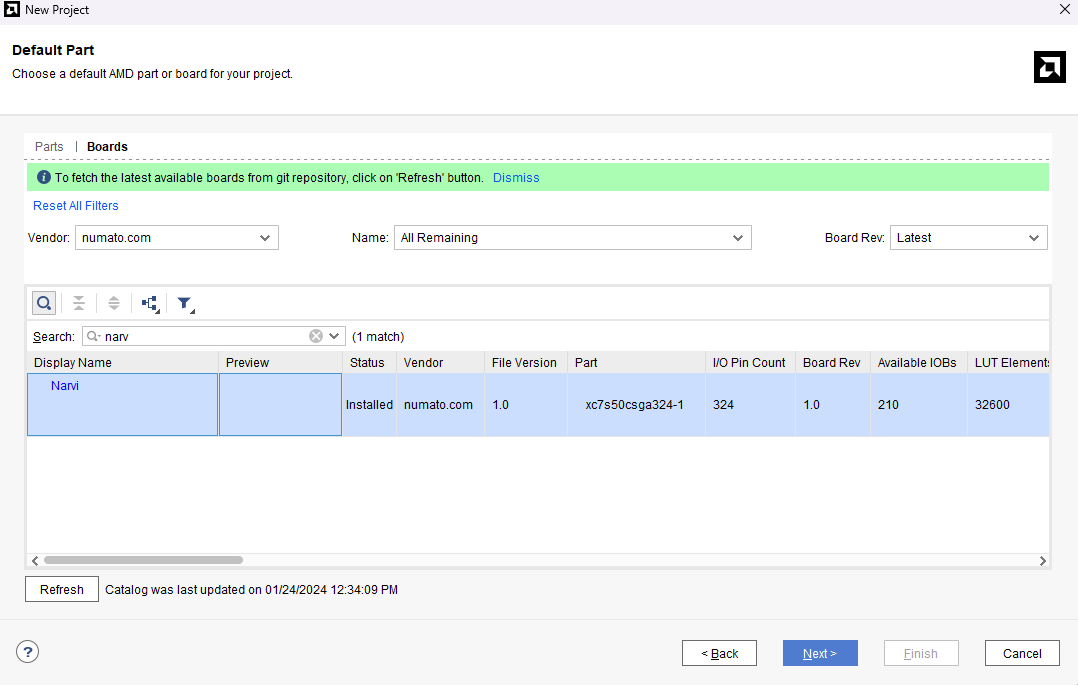Click the help question mark icon

28,652
